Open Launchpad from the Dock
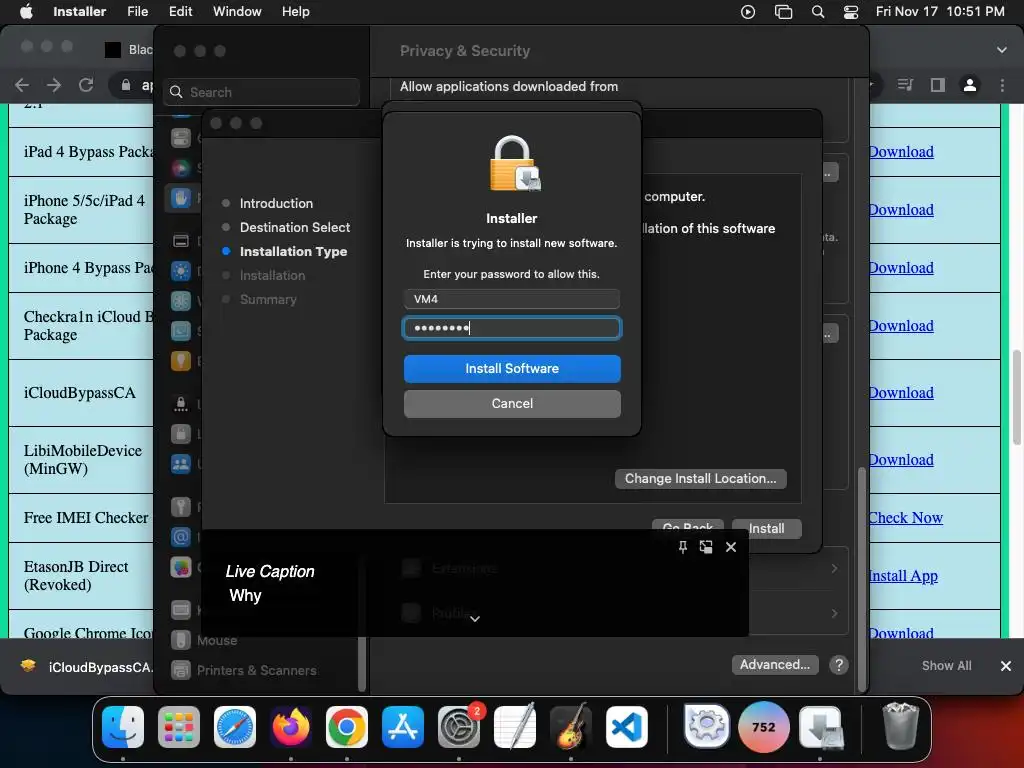1024x768 pixels. [x=179, y=727]
